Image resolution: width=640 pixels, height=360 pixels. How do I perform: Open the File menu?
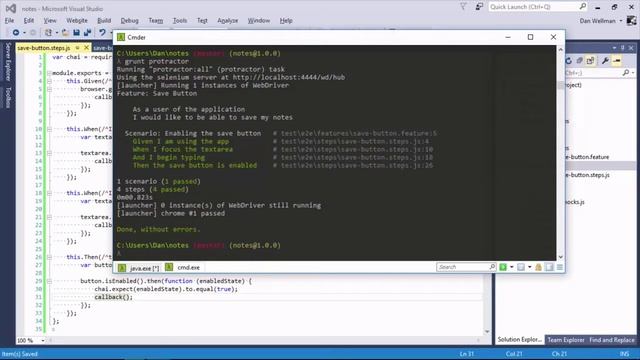9,20
